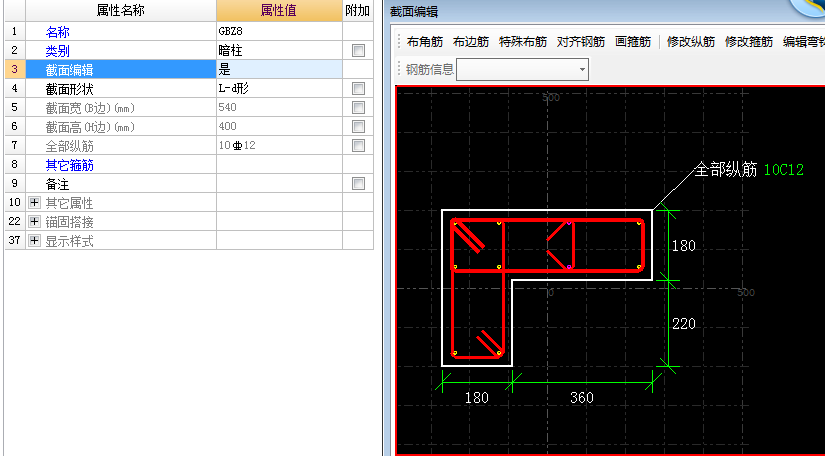Pick the 画箍筋 tool

click(633, 42)
